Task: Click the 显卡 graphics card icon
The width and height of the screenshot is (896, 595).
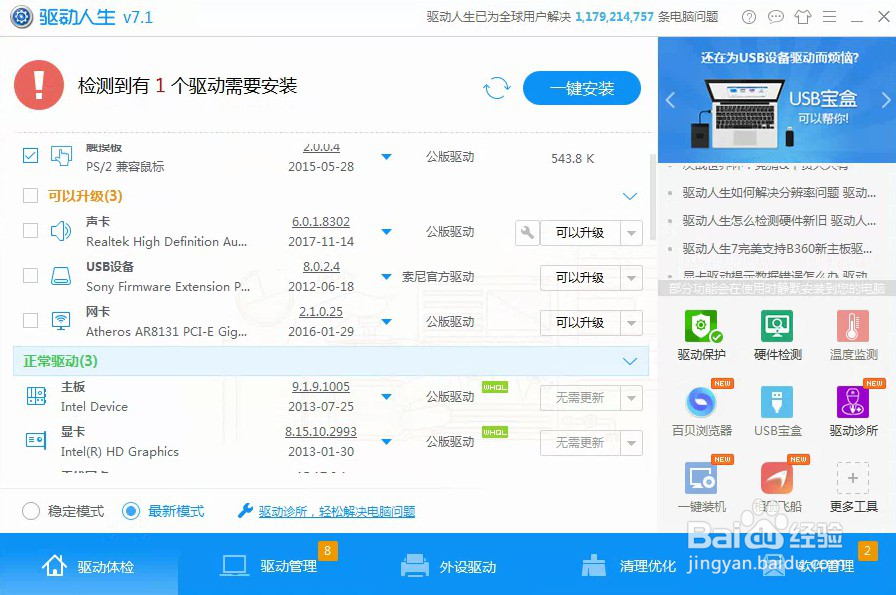Action: coord(37,440)
